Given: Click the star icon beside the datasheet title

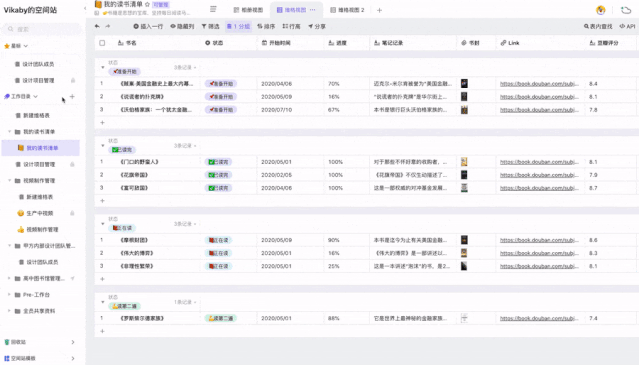Looking at the screenshot, I should pyautogui.click(x=148, y=4).
